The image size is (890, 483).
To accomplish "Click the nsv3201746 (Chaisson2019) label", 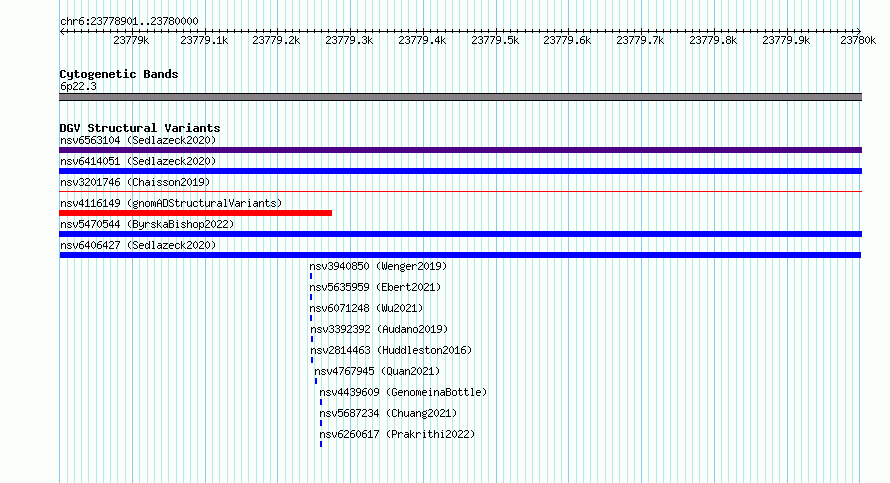I will coord(135,182).
